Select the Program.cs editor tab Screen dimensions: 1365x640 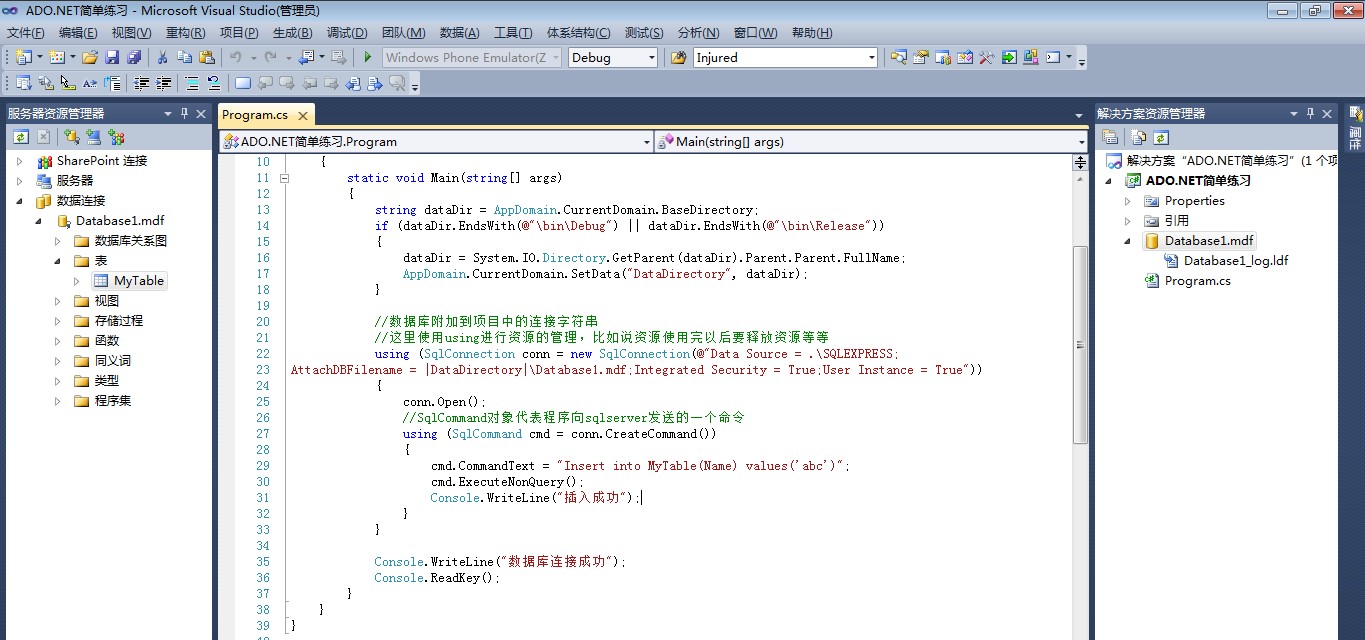click(x=255, y=115)
